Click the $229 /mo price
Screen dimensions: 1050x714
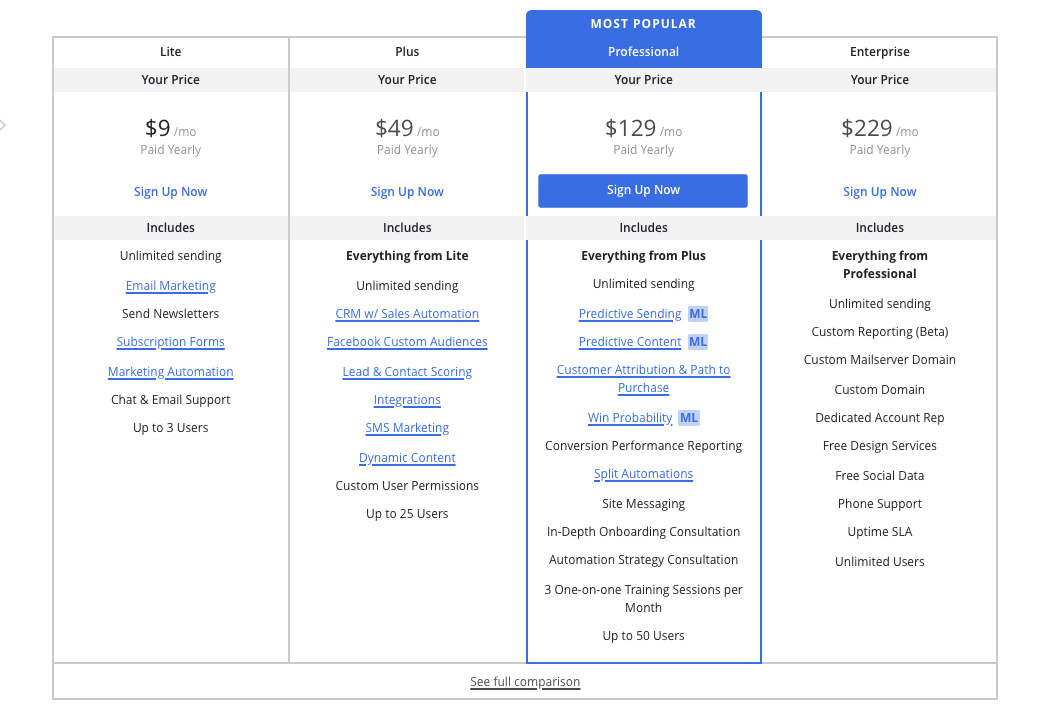(880, 128)
